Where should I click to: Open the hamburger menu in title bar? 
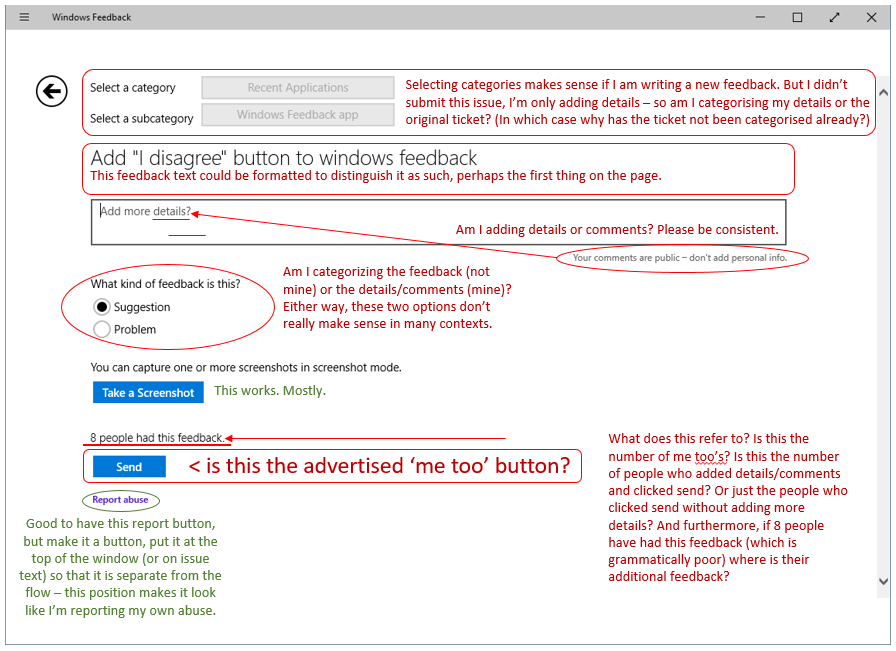click(24, 17)
